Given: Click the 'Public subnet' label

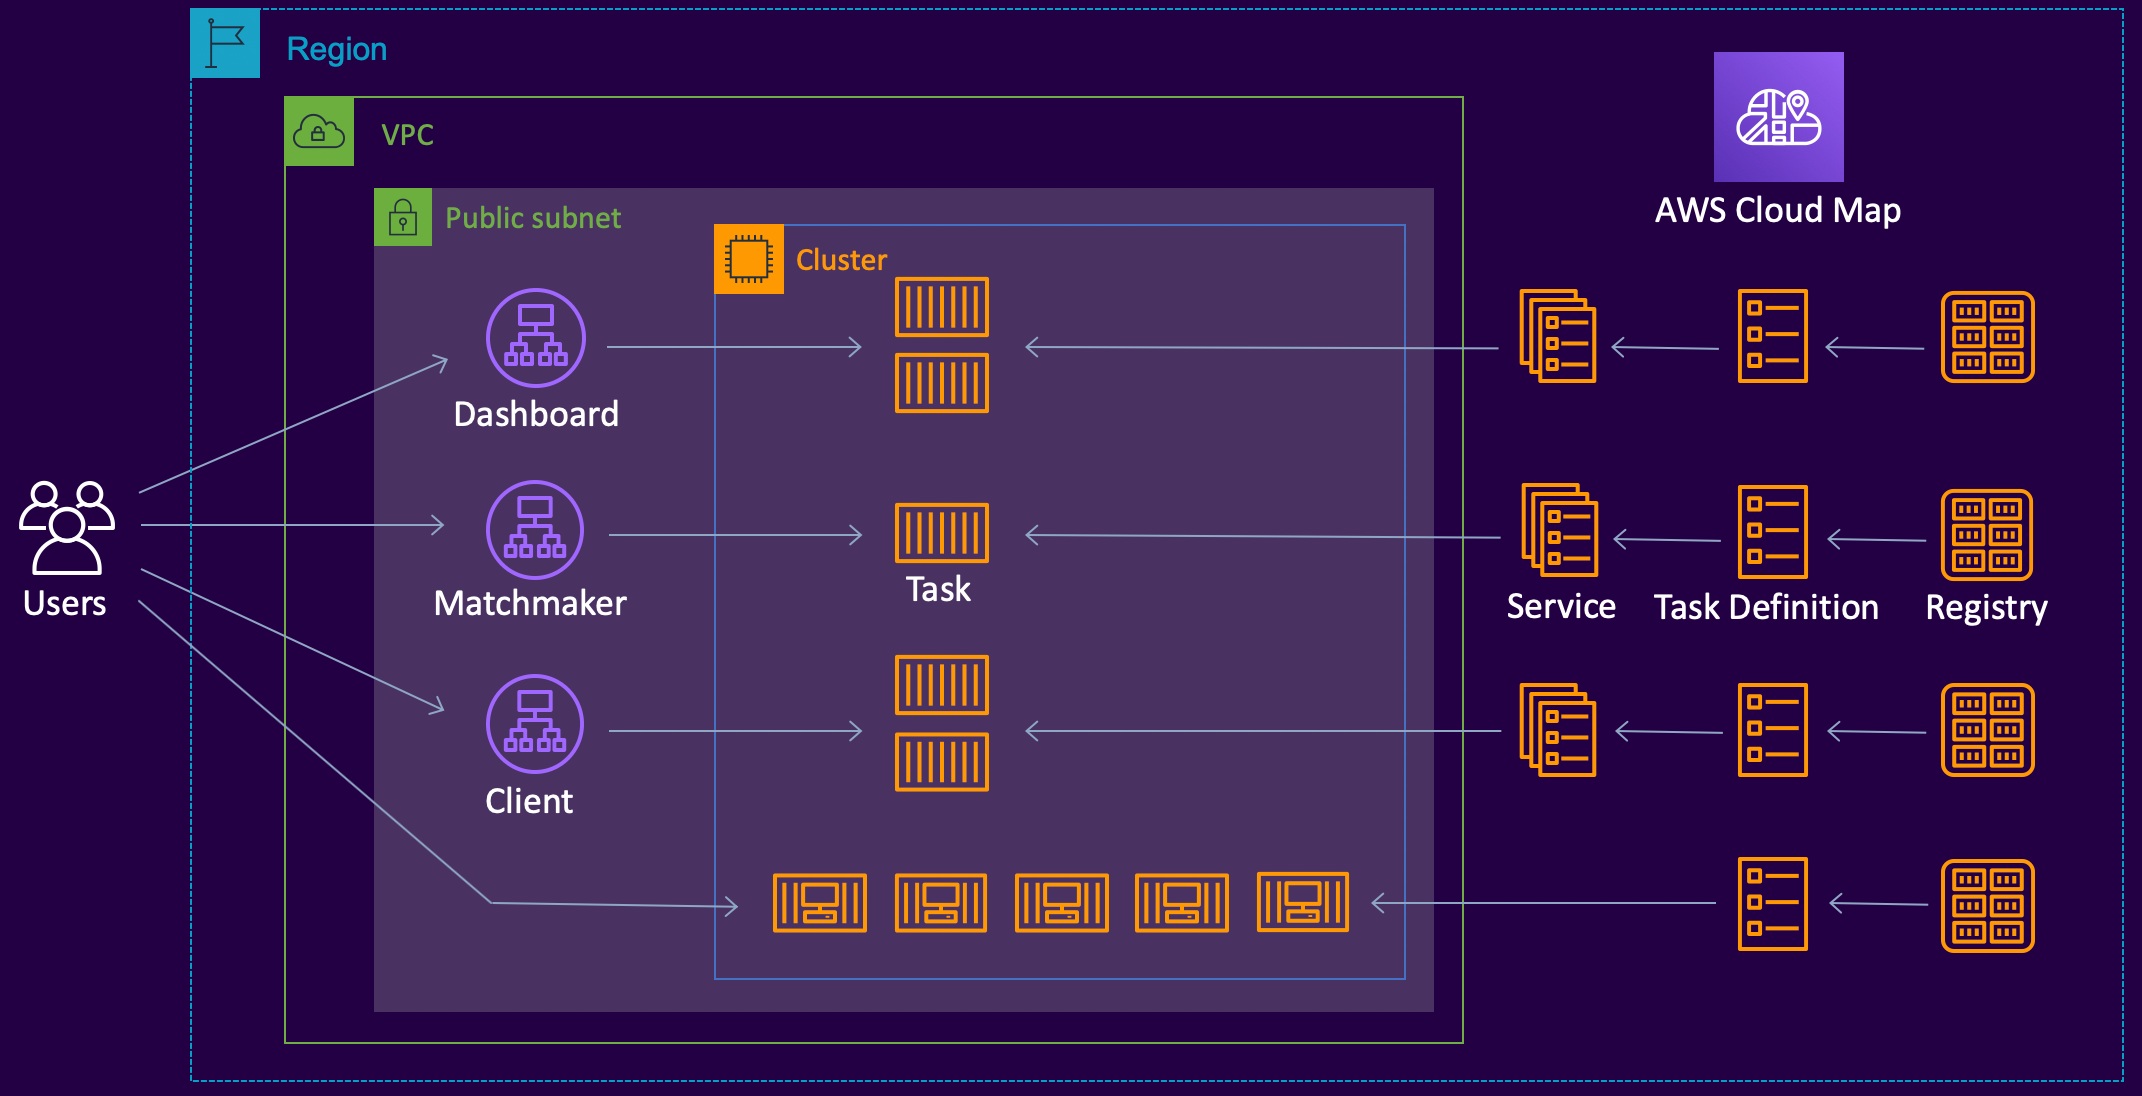Looking at the screenshot, I should pos(533,218).
